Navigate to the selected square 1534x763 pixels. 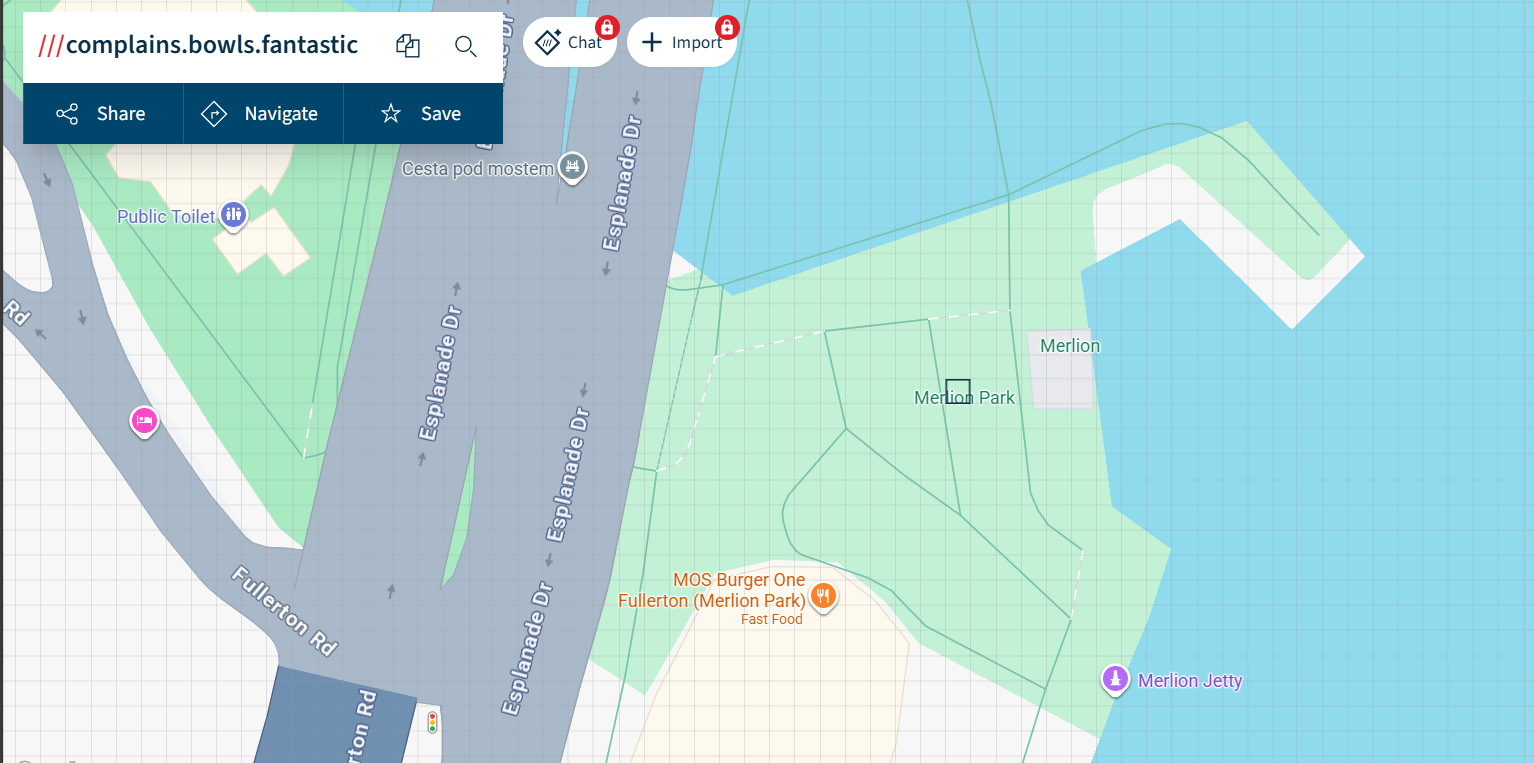tap(262, 114)
